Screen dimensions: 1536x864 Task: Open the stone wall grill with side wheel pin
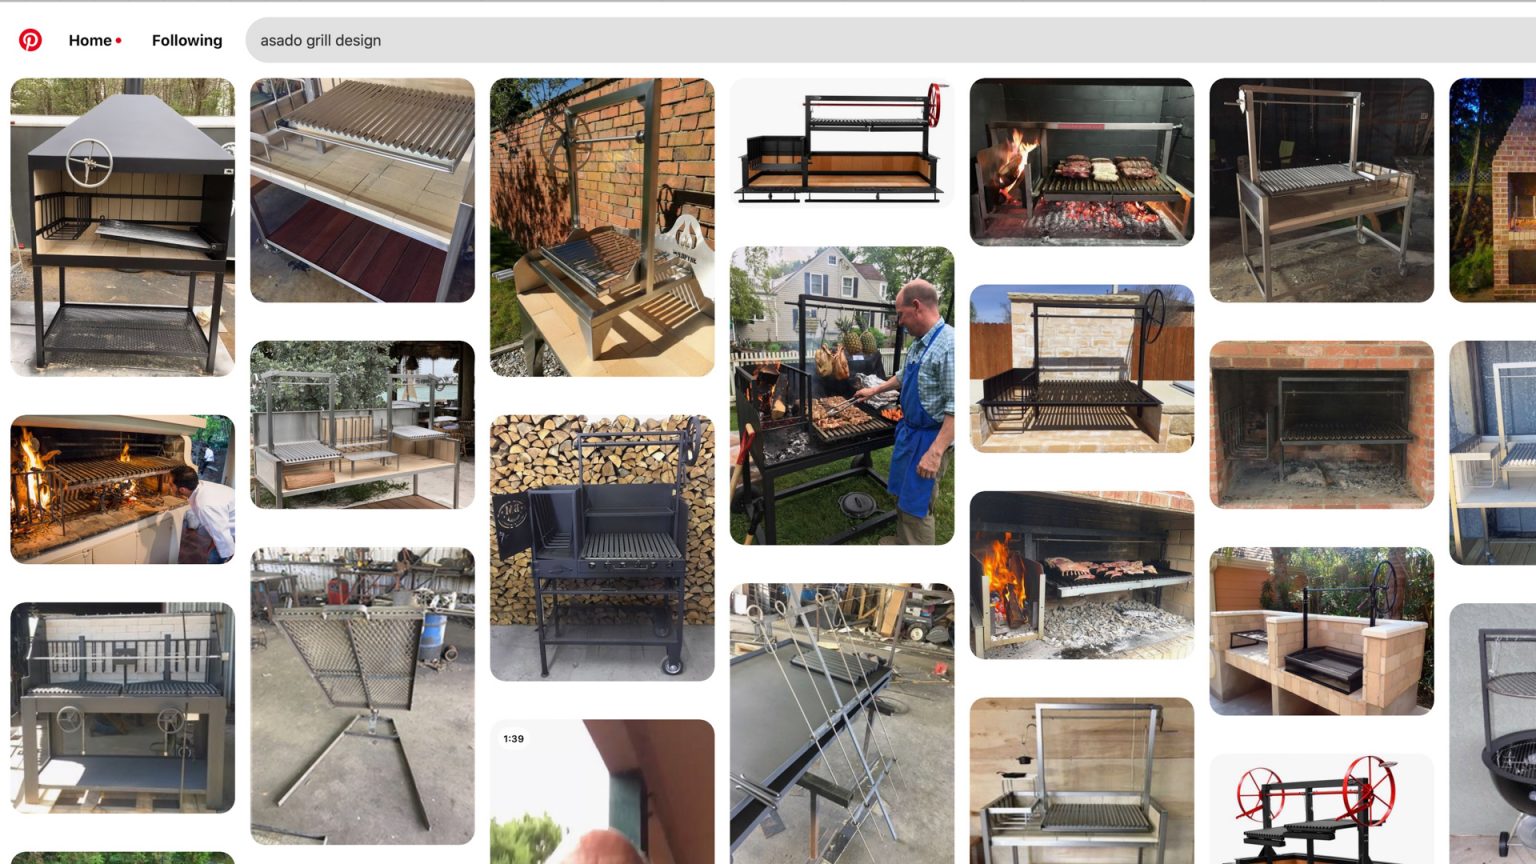pos(1082,368)
